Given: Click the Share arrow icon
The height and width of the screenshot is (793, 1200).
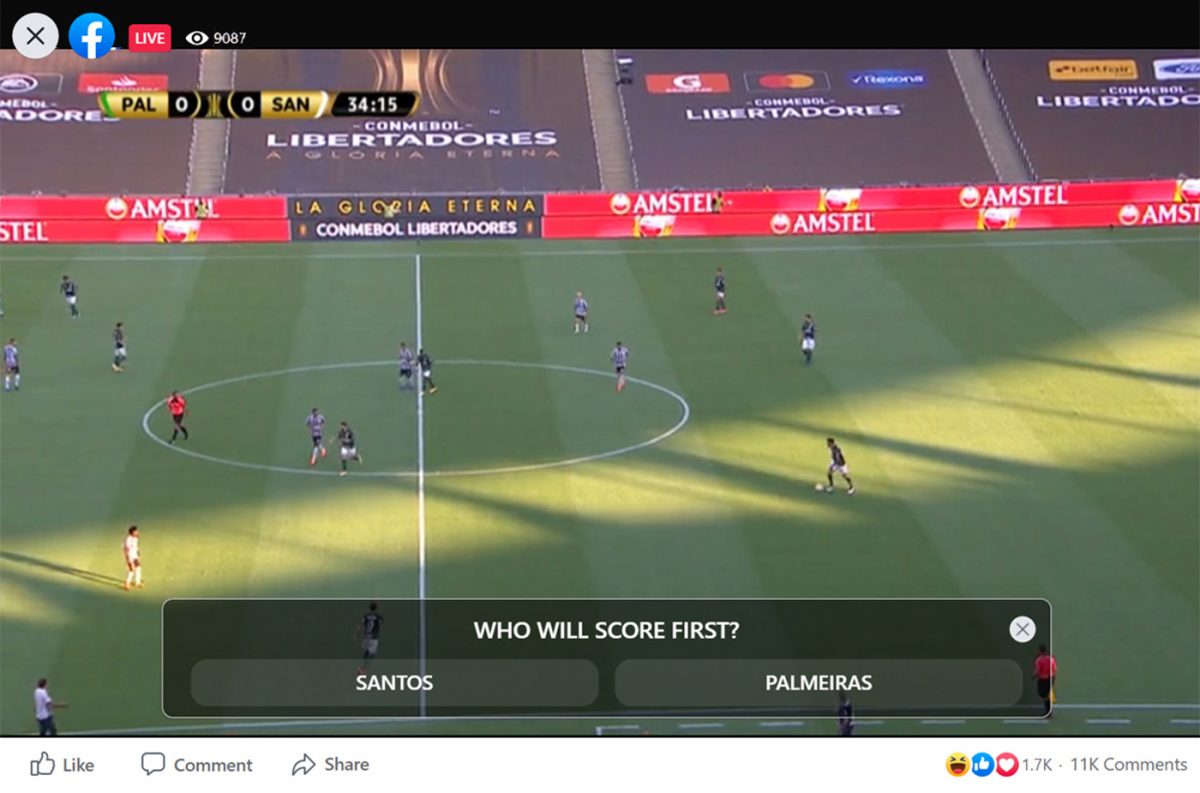Looking at the screenshot, I should [x=303, y=765].
